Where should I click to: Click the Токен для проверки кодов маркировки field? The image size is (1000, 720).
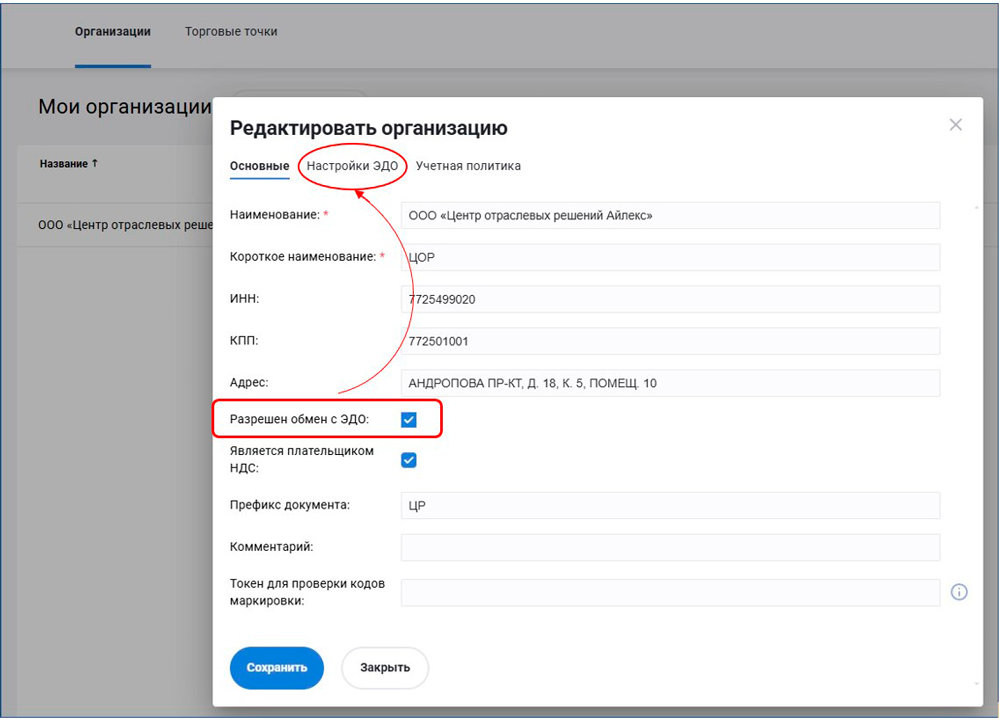670,592
